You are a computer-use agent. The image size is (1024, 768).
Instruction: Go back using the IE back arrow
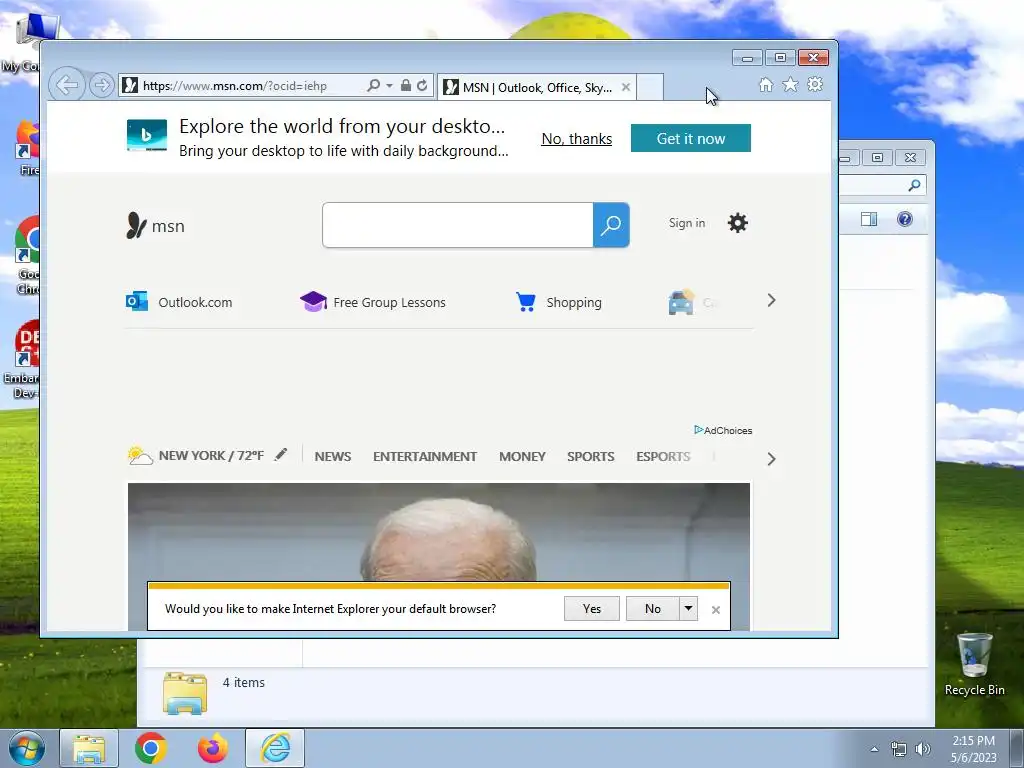coord(67,85)
